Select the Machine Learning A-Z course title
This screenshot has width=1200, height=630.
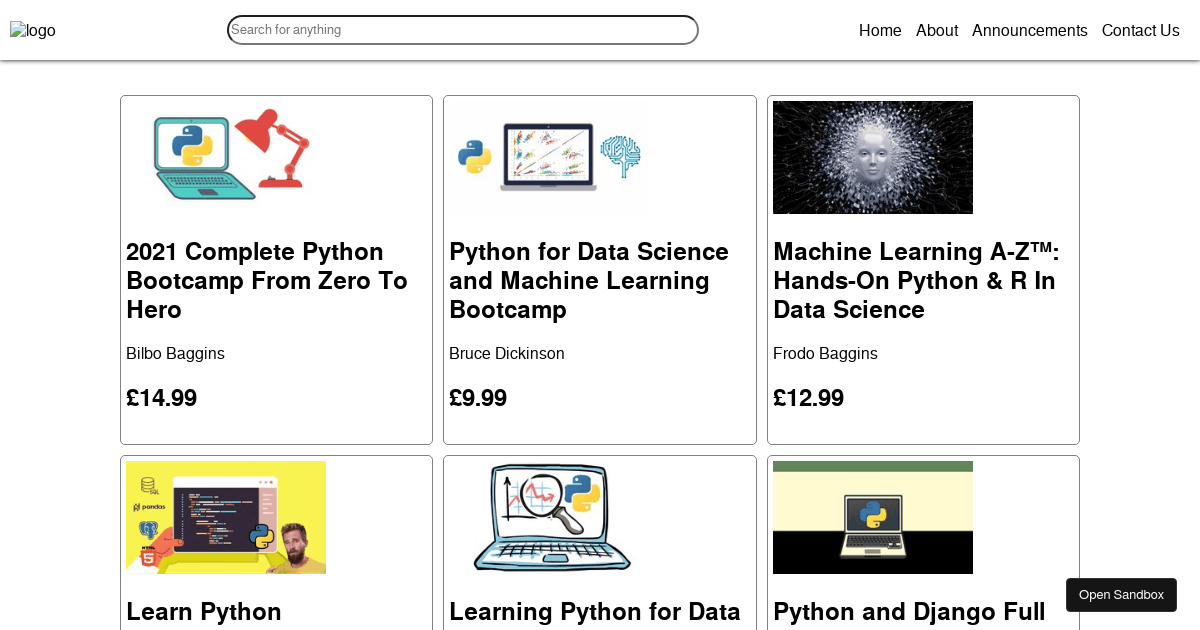tap(916, 281)
